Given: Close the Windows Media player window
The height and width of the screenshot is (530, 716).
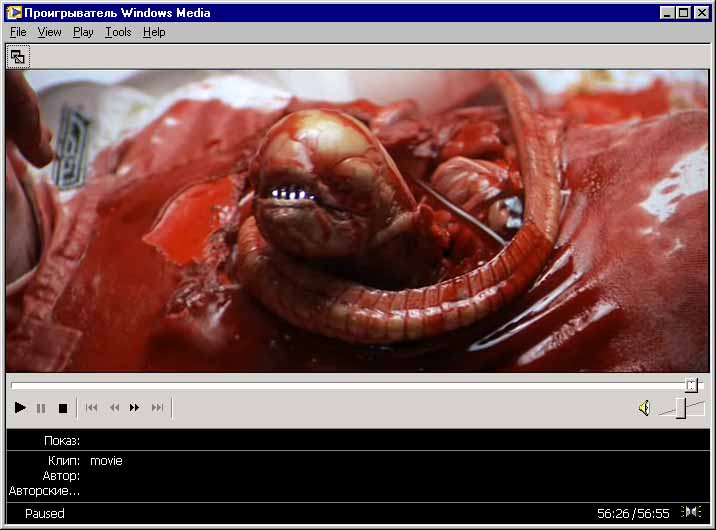Looking at the screenshot, I should tap(701, 13).
